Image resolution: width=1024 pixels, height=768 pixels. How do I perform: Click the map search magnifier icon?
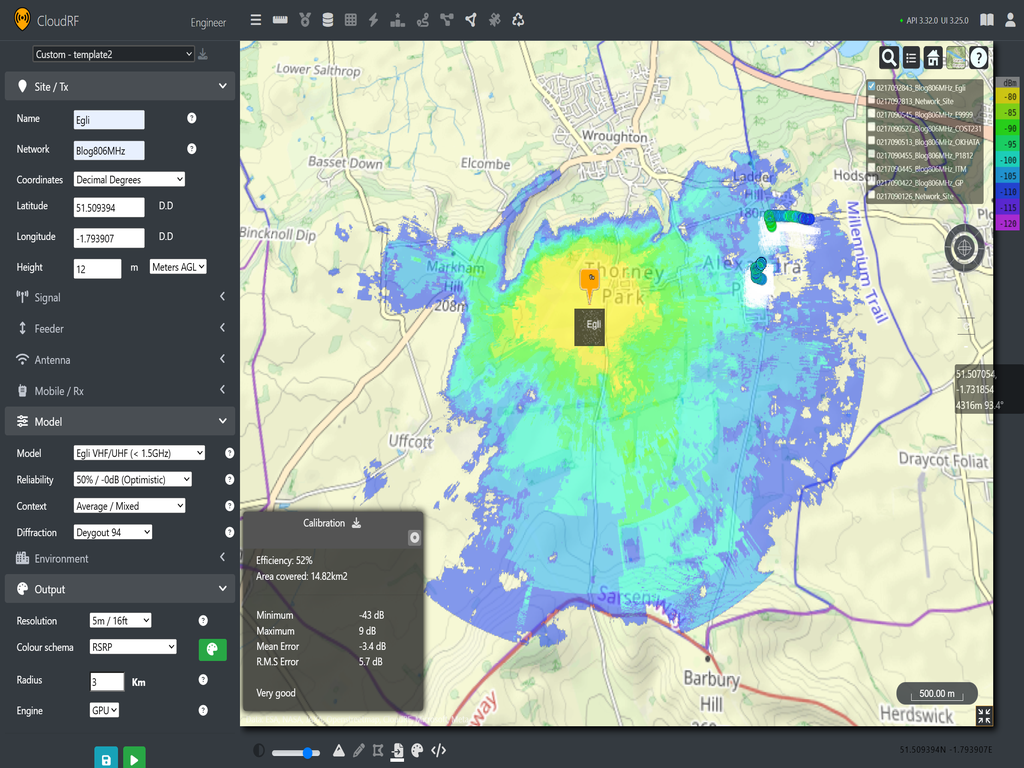click(x=889, y=57)
